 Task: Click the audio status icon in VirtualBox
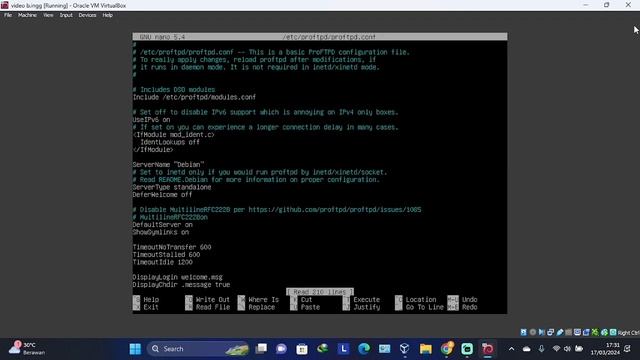542,332
